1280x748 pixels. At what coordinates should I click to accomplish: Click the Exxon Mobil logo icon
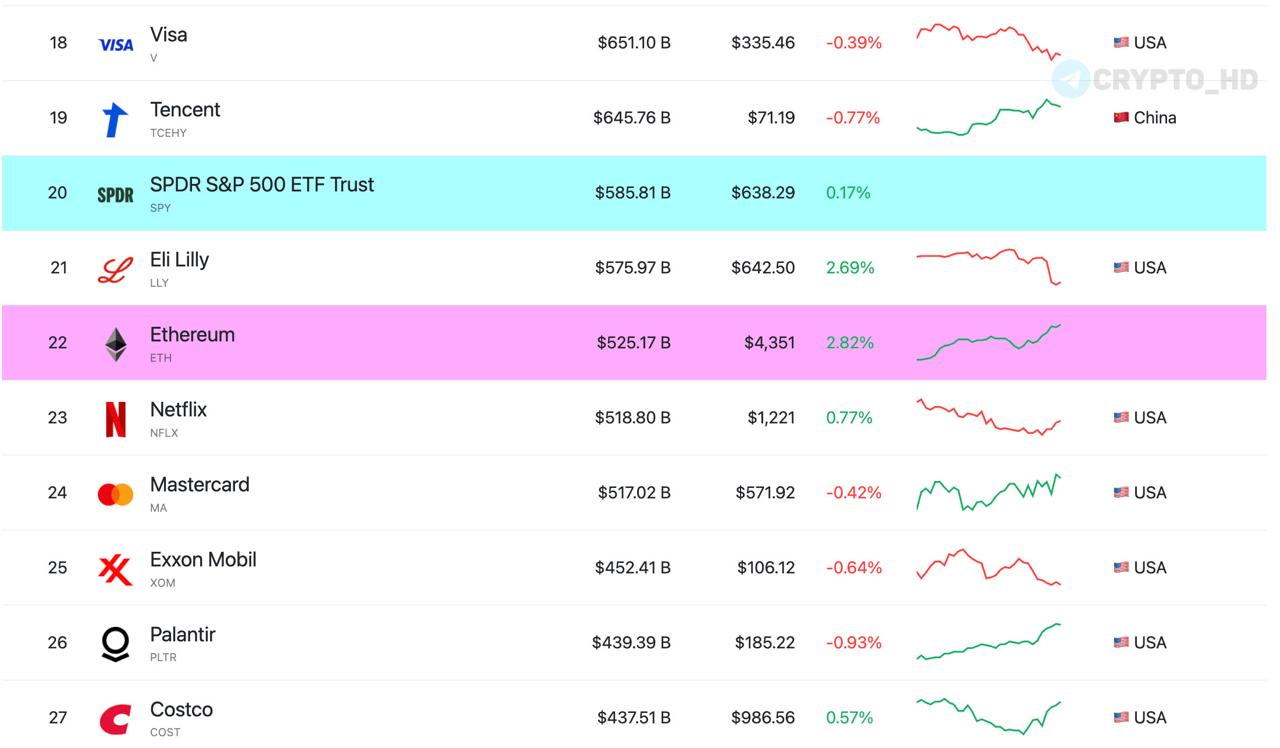click(115, 570)
